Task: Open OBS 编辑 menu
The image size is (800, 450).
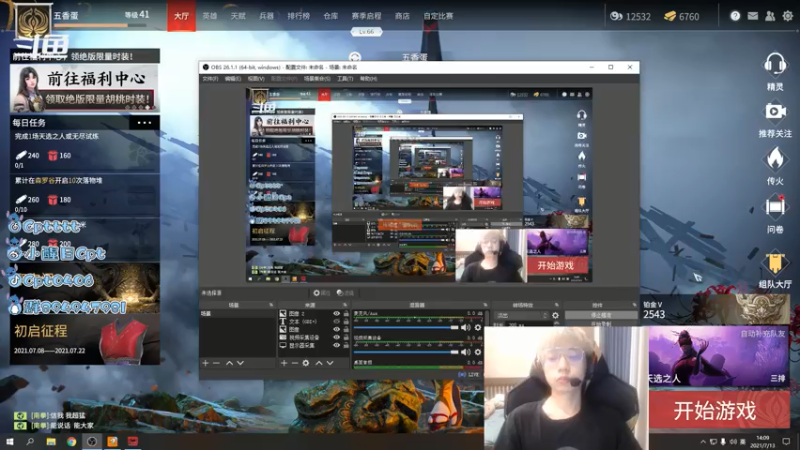Action: (233, 79)
